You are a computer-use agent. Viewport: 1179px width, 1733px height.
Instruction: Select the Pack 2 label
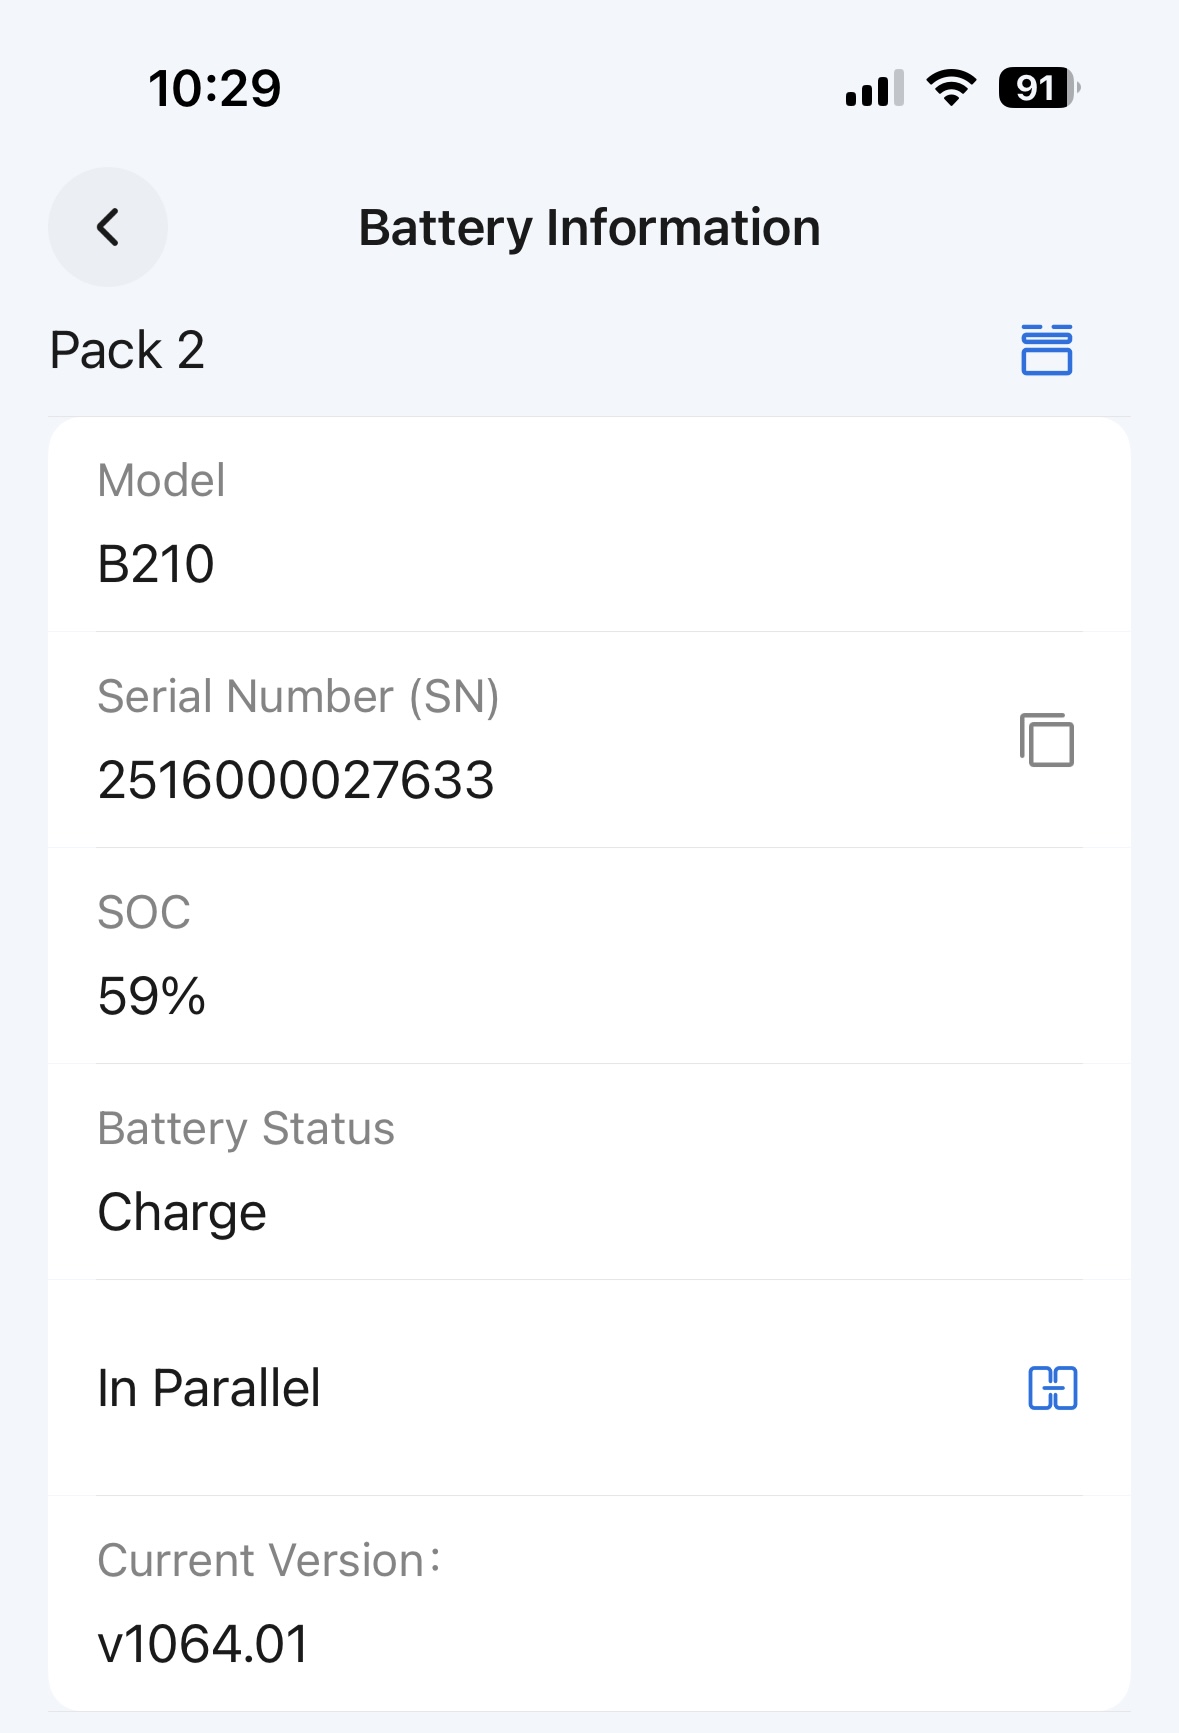click(127, 350)
